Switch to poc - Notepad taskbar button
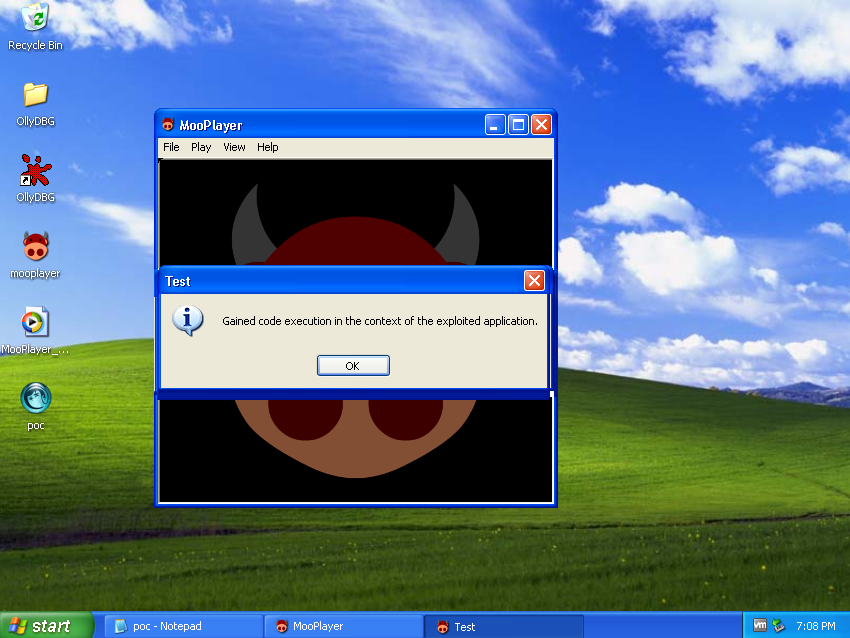This screenshot has height=638, width=850. click(183, 626)
